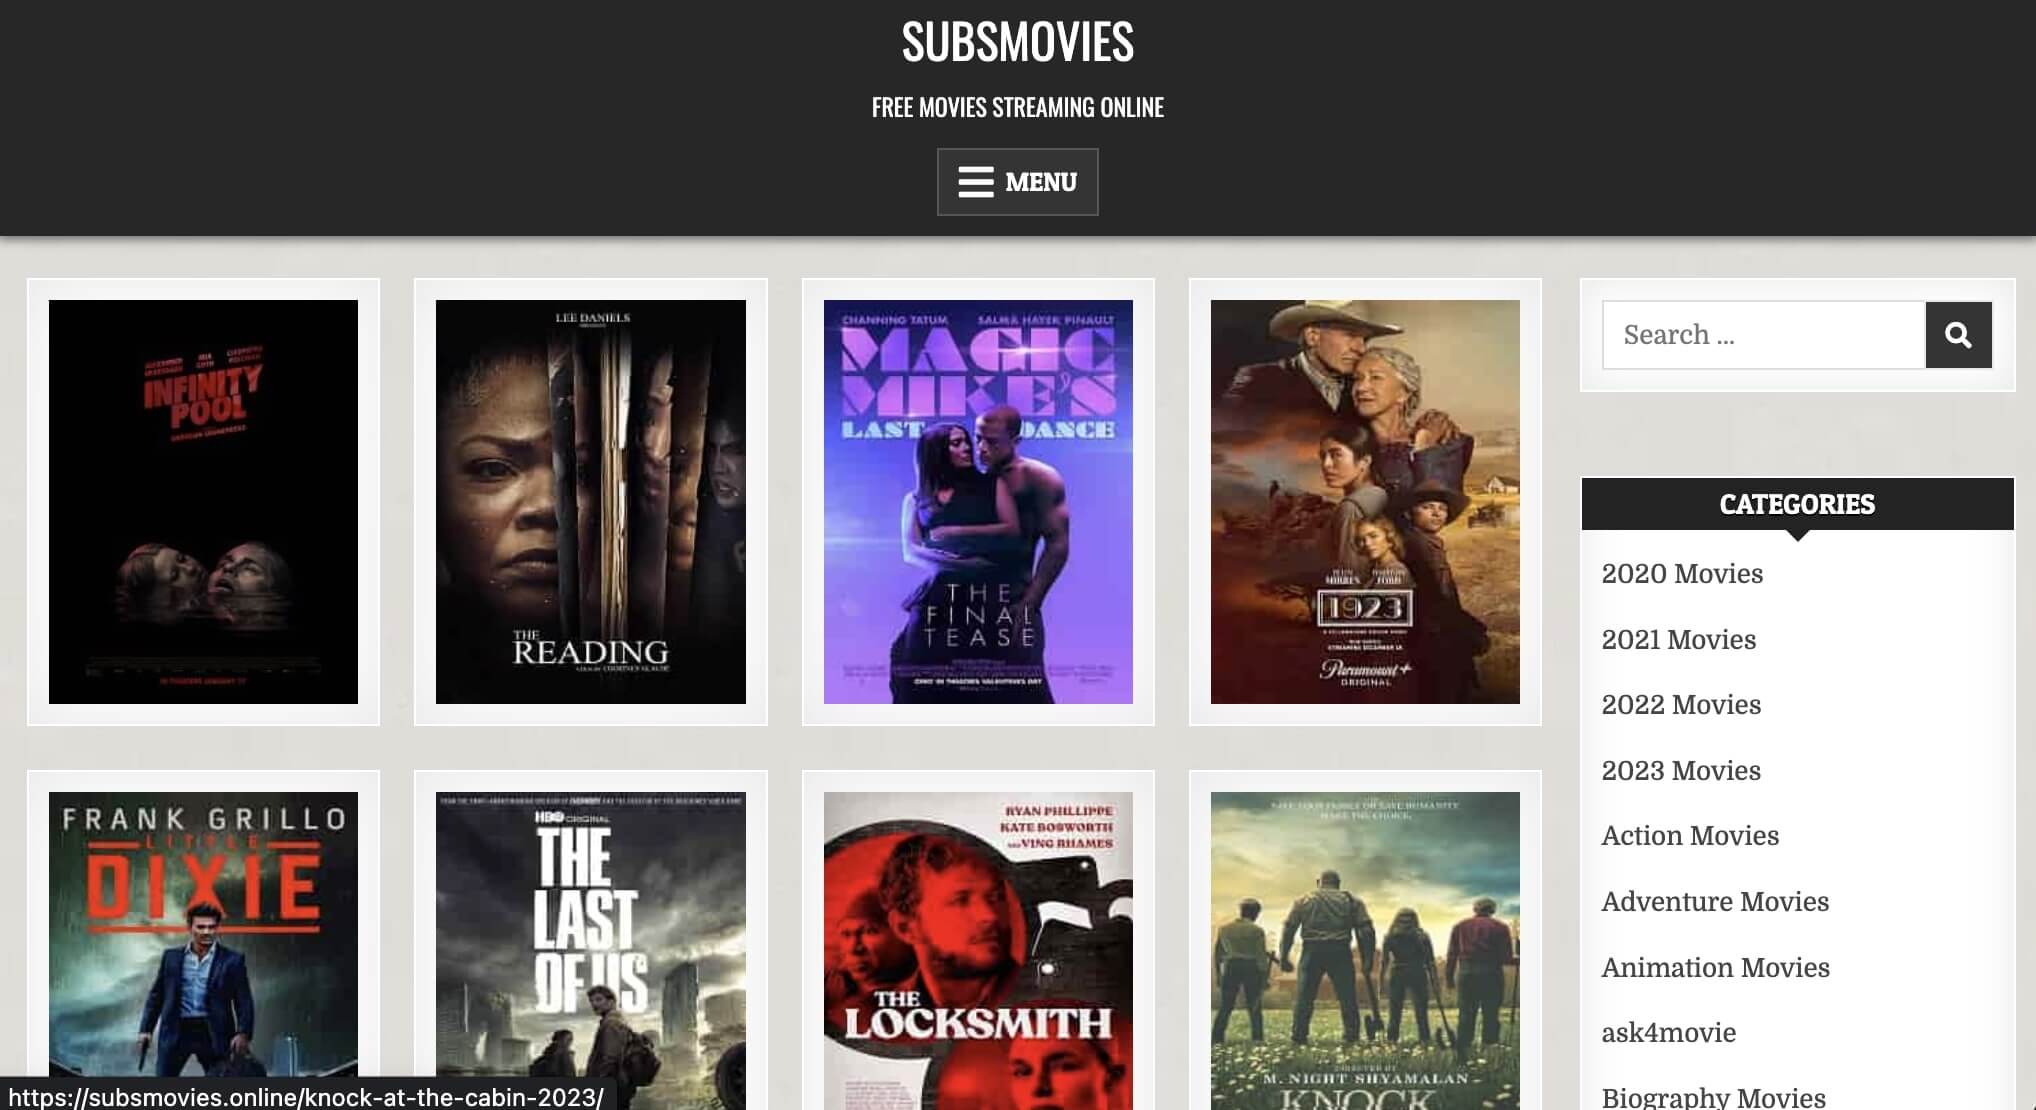Select the Adventure Movies category
The width and height of the screenshot is (2036, 1110).
click(x=1715, y=902)
